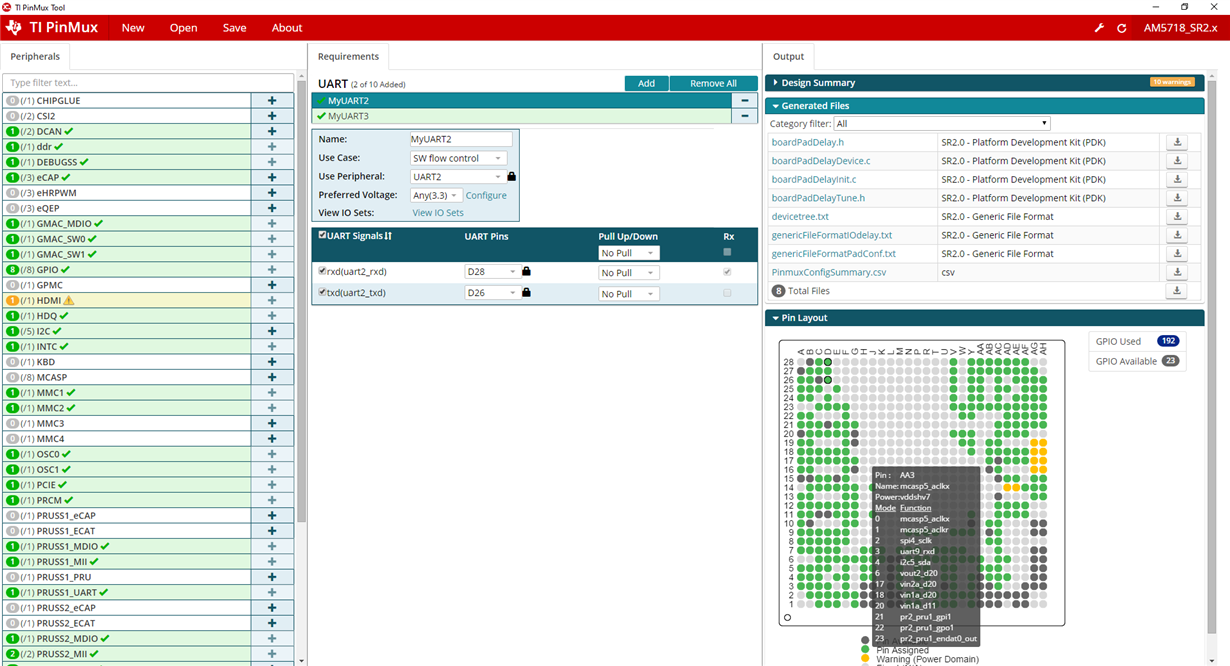Click the Configure voltage link
Viewport: 1230px width, 666px height.
pyautogui.click(x=486, y=196)
